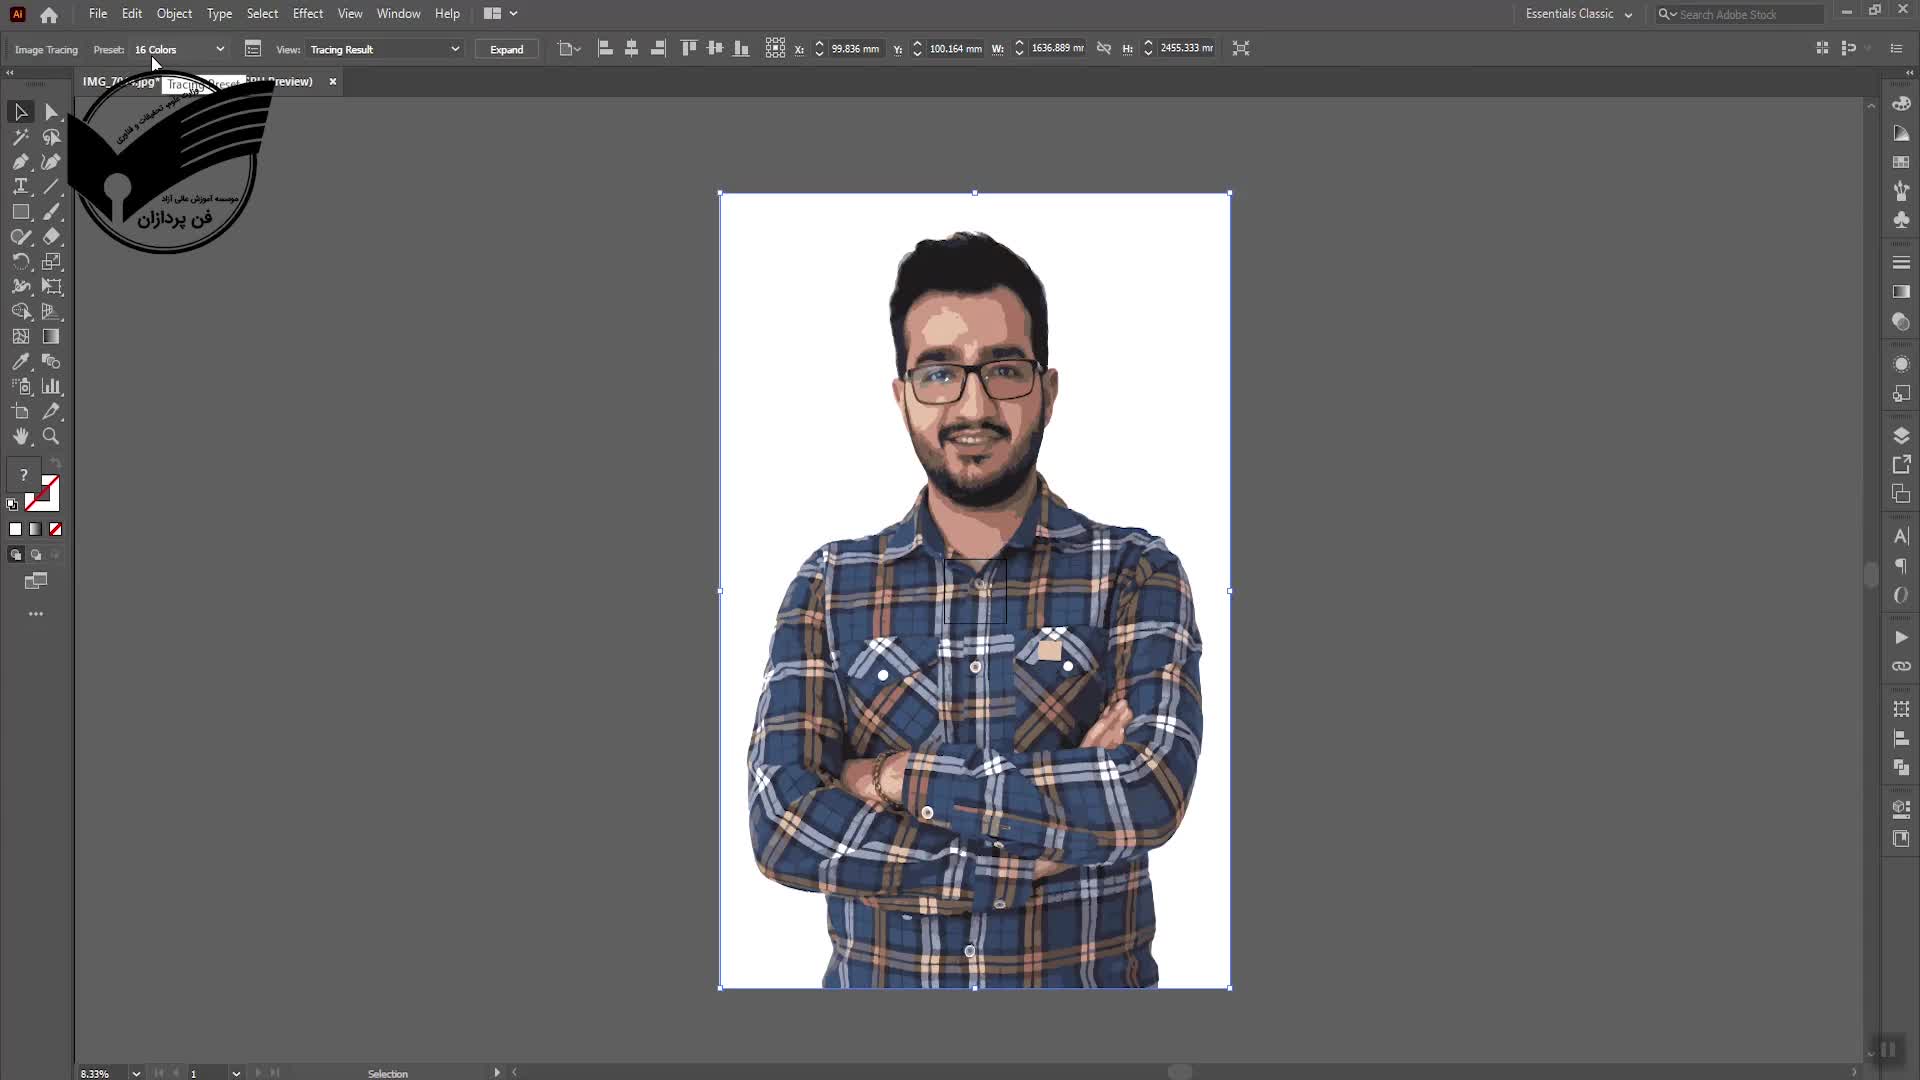
Task: Select the Zoom tool
Action: [x=51, y=437]
